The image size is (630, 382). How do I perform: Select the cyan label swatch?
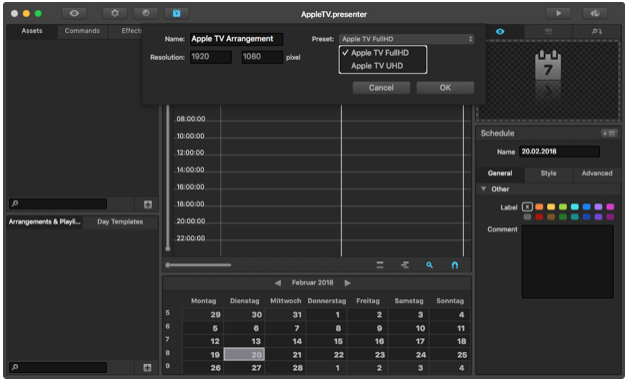[575, 207]
